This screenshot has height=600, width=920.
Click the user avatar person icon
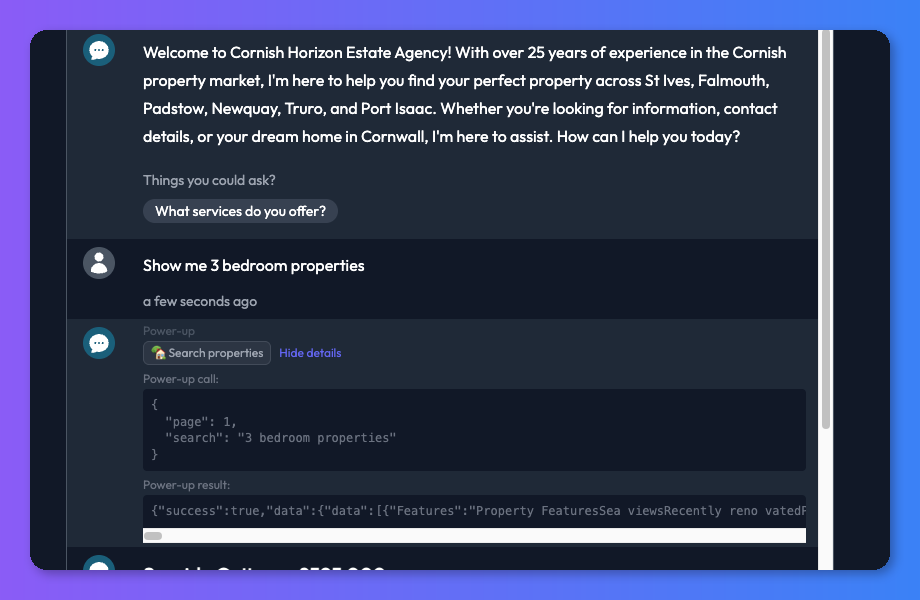tap(98, 262)
